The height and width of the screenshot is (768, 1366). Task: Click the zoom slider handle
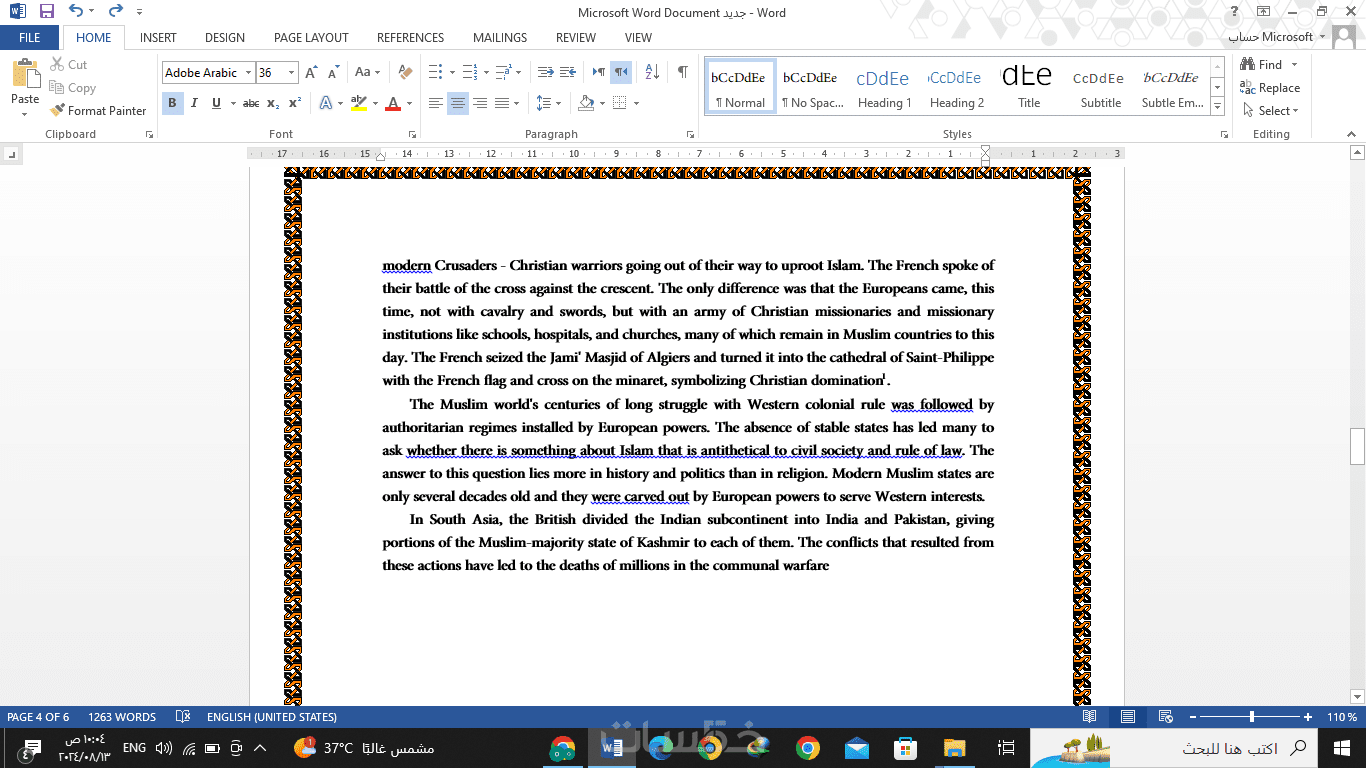tap(1252, 717)
